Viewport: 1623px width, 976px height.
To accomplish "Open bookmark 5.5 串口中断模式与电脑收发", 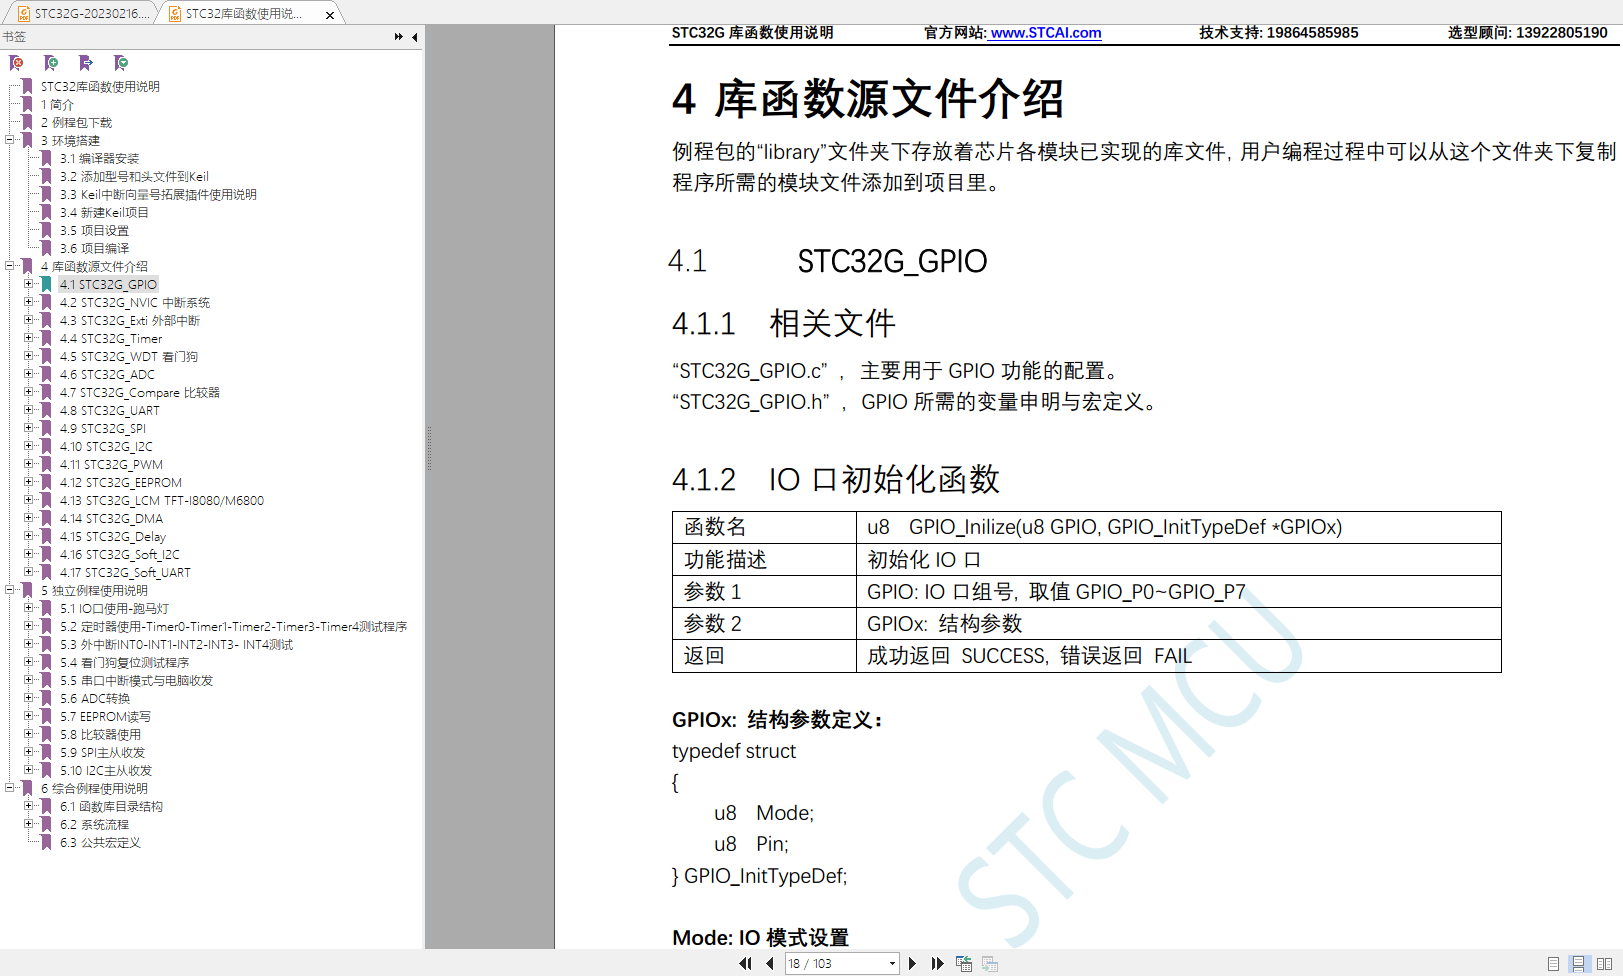I will tap(136, 680).
